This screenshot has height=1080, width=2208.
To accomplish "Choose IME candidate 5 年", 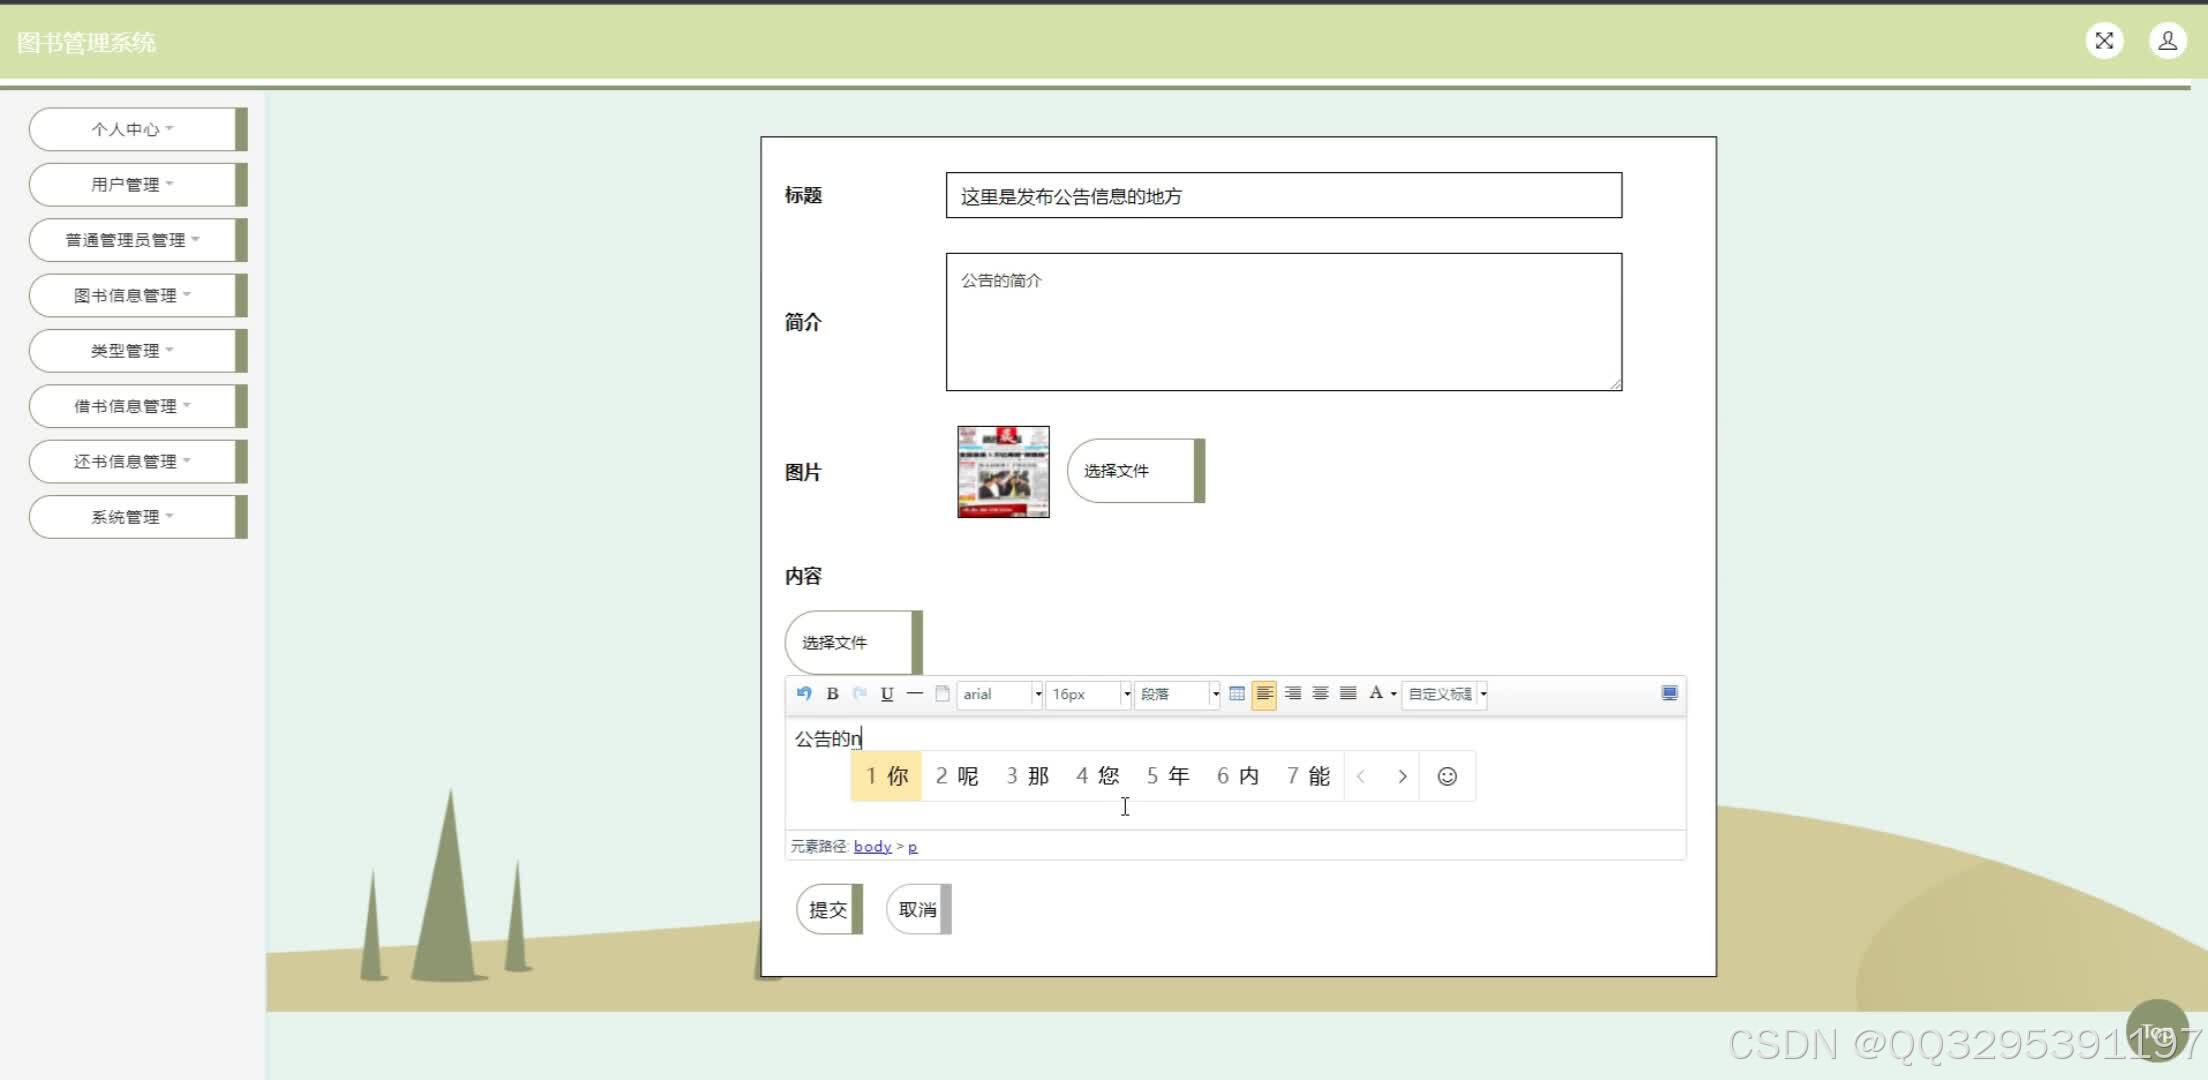I will pyautogui.click(x=1167, y=776).
